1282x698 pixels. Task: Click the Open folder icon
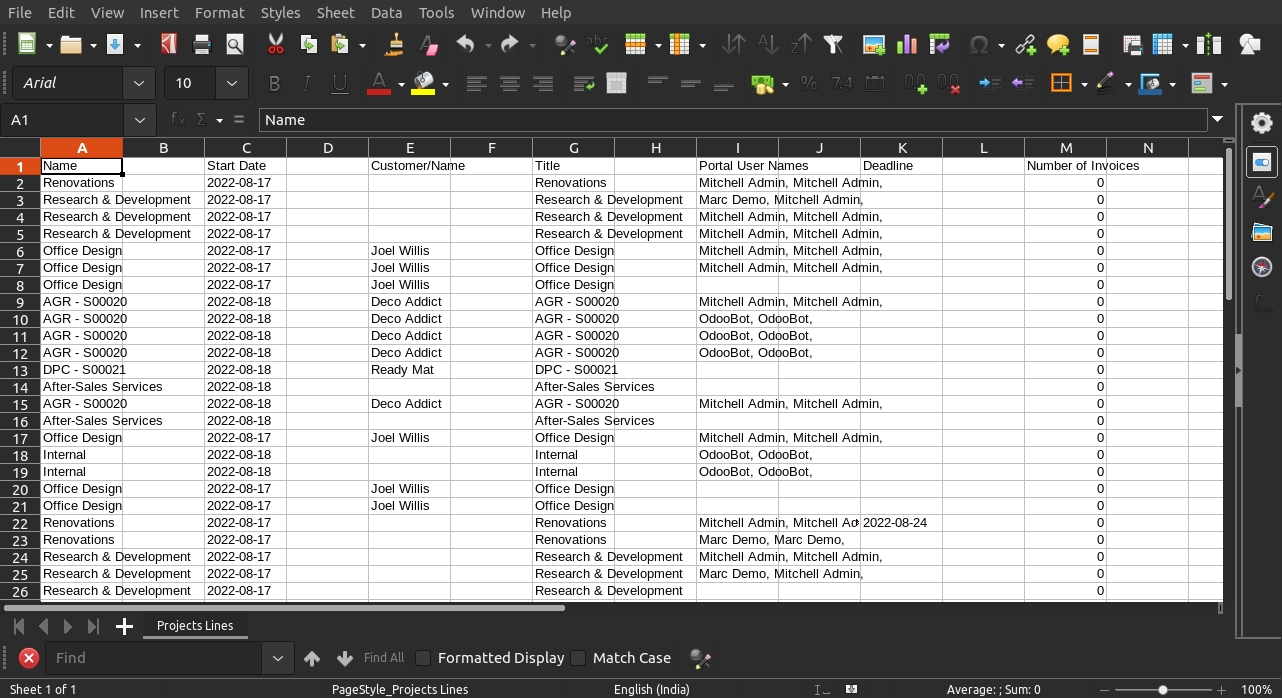(70, 44)
